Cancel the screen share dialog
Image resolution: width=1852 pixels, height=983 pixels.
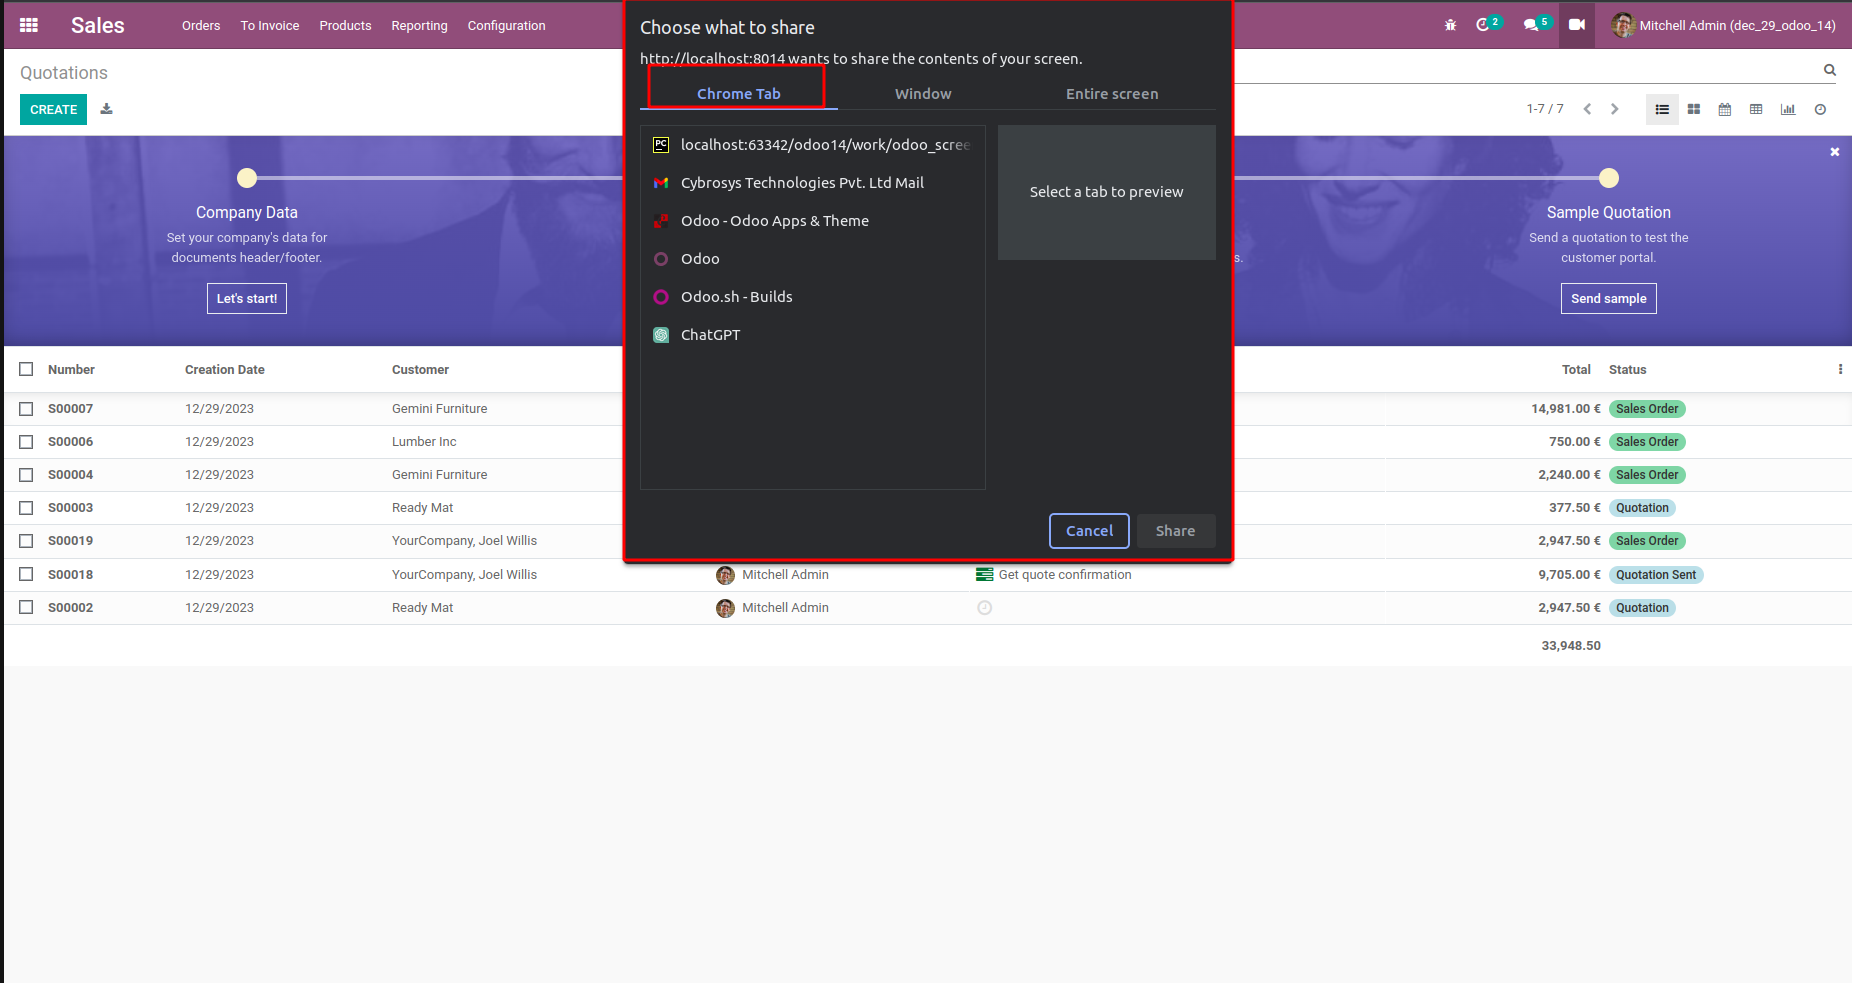pyautogui.click(x=1089, y=531)
